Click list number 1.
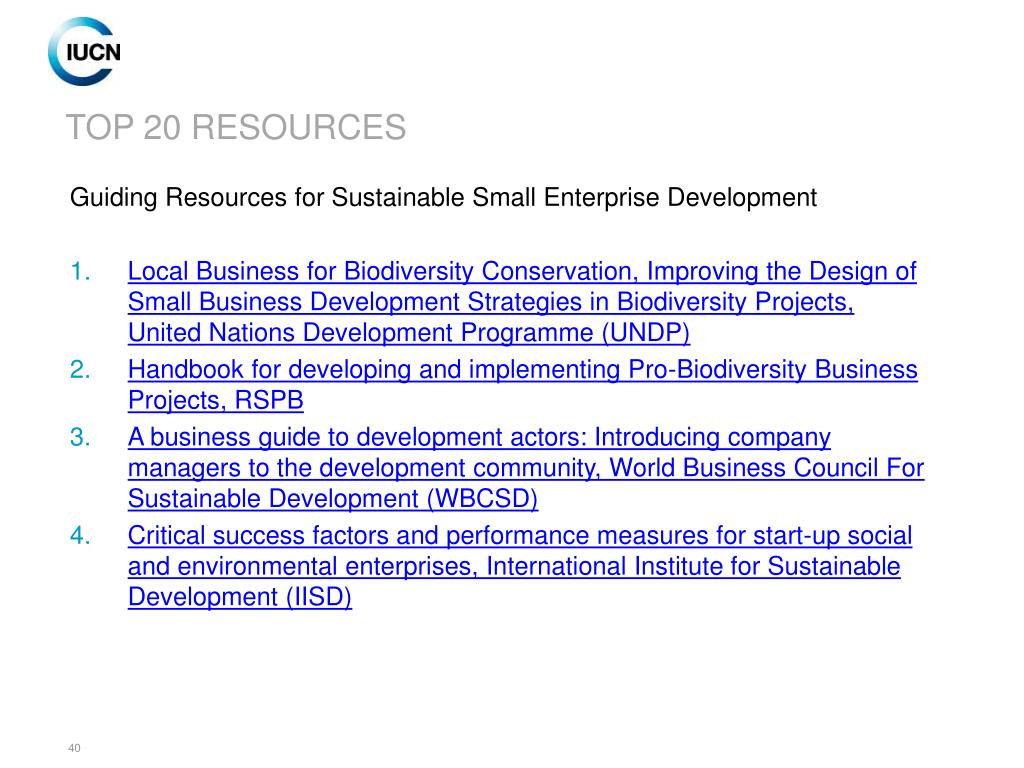Viewport: 1024px width, 768px height. pos(80,272)
